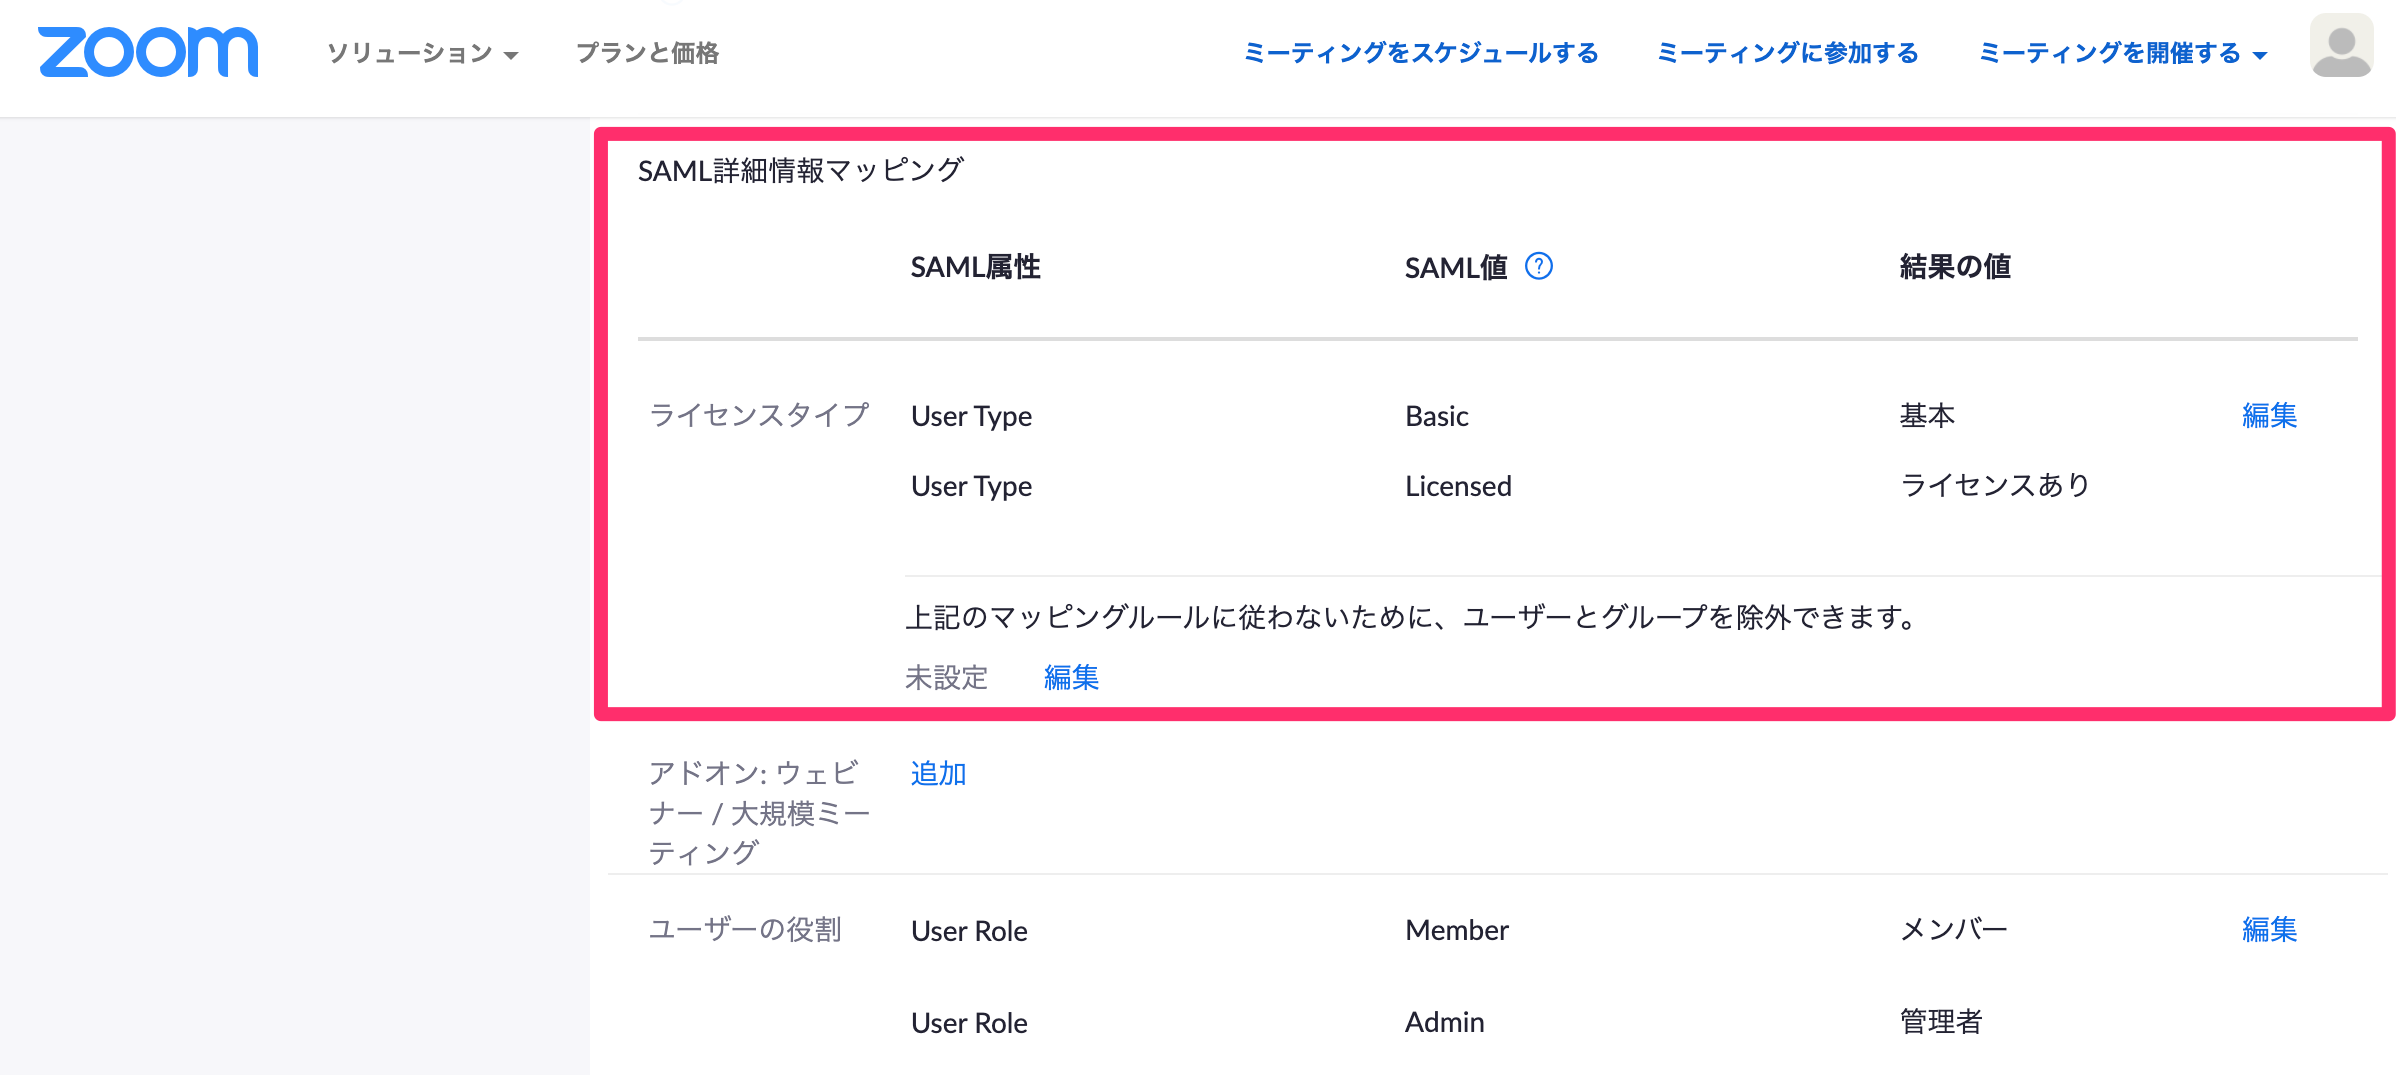The image size is (2396, 1075).
Task: Edit the ライセンスタイプ mapping
Action: coord(2269,415)
